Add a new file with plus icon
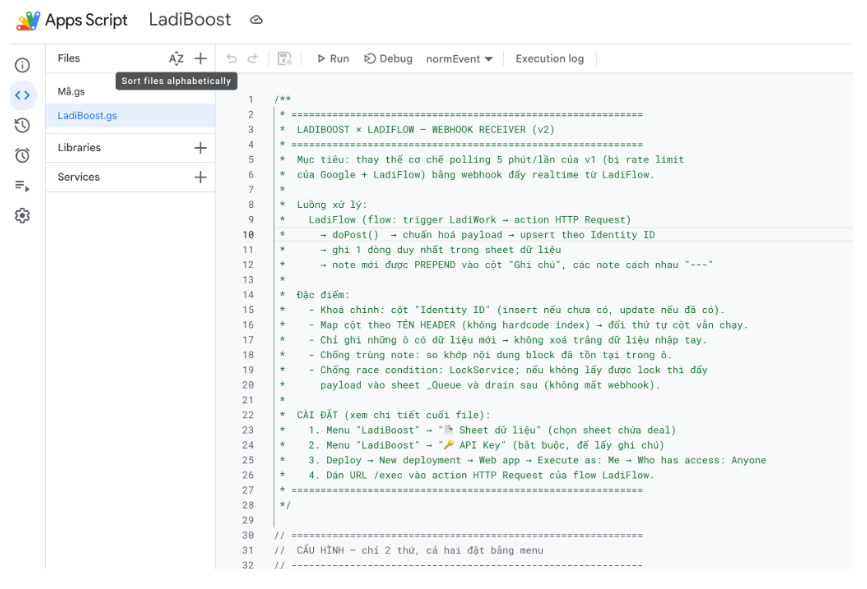867x589 pixels. click(201, 58)
